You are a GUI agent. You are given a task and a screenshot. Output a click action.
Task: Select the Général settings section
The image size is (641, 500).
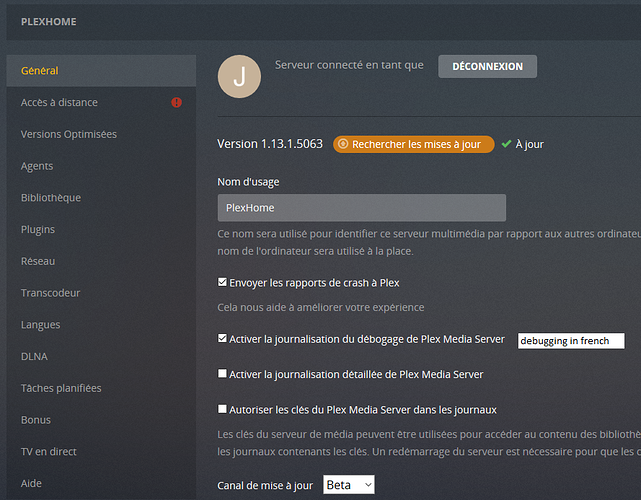click(x=101, y=71)
